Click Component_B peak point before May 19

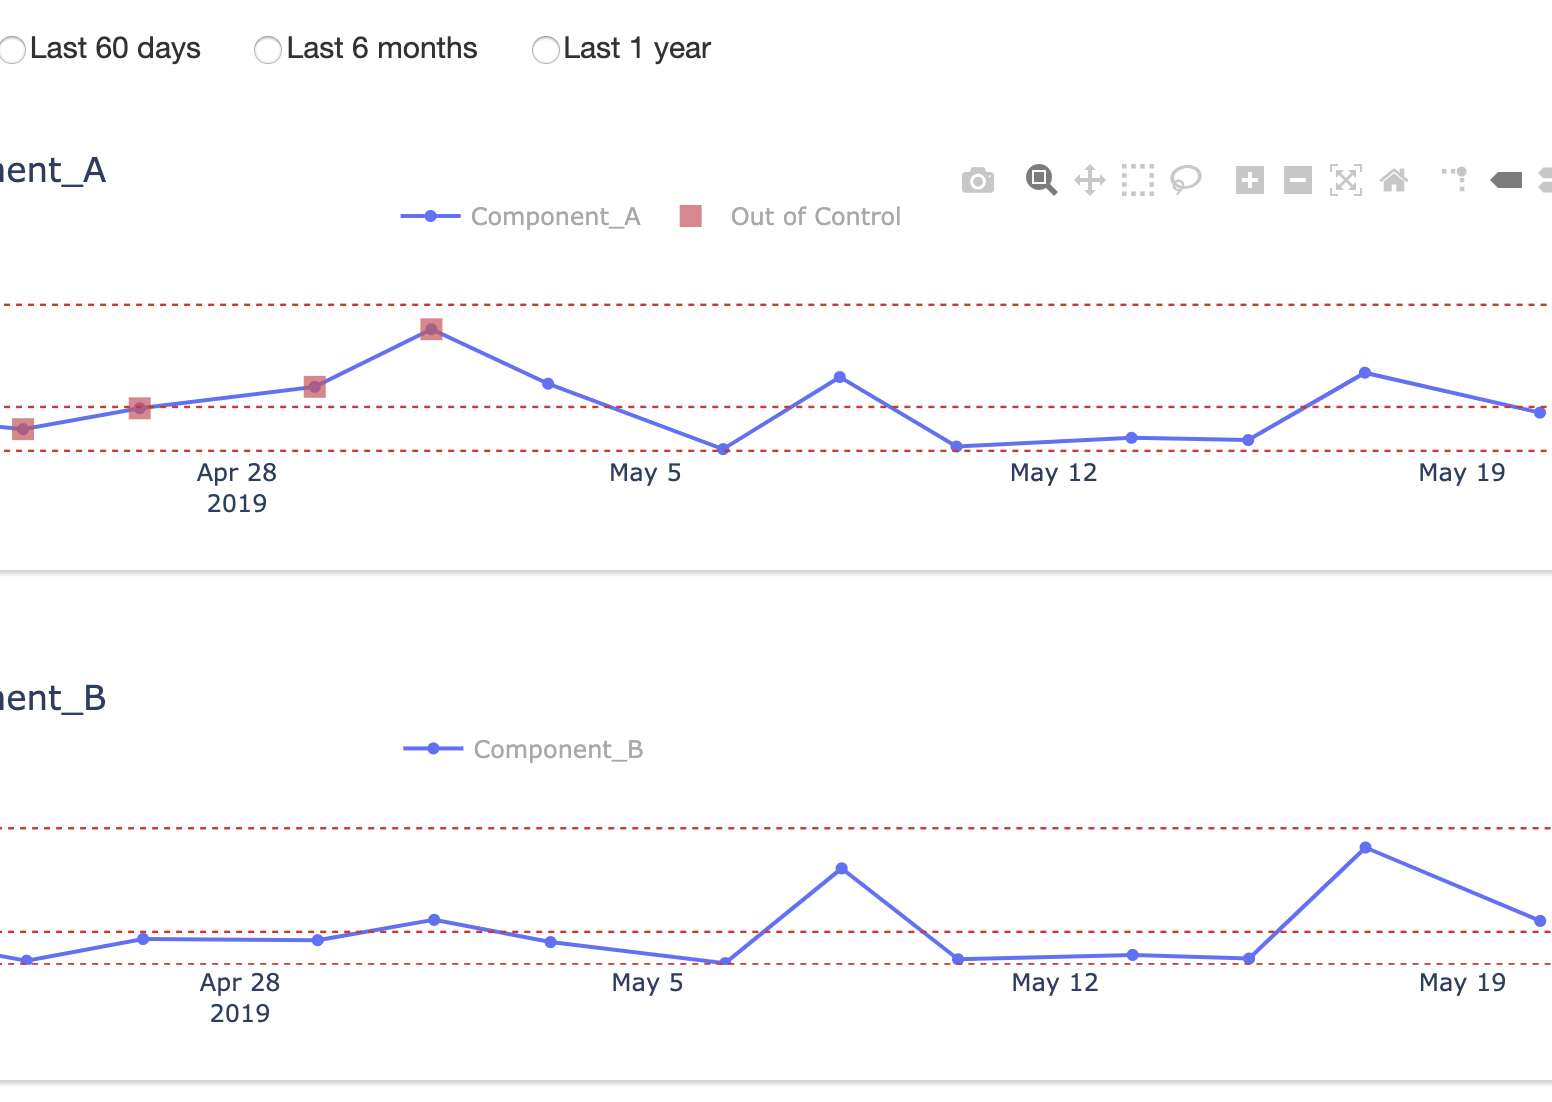(x=1365, y=848)
